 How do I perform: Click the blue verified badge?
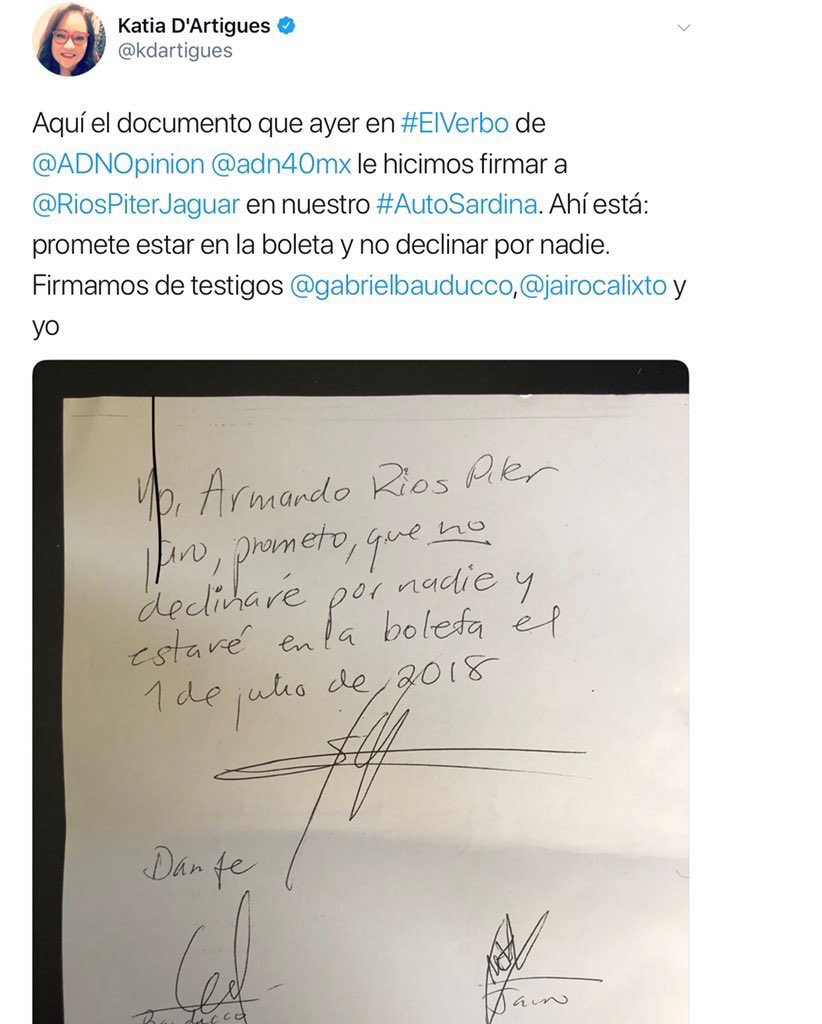tap(287, 26)
